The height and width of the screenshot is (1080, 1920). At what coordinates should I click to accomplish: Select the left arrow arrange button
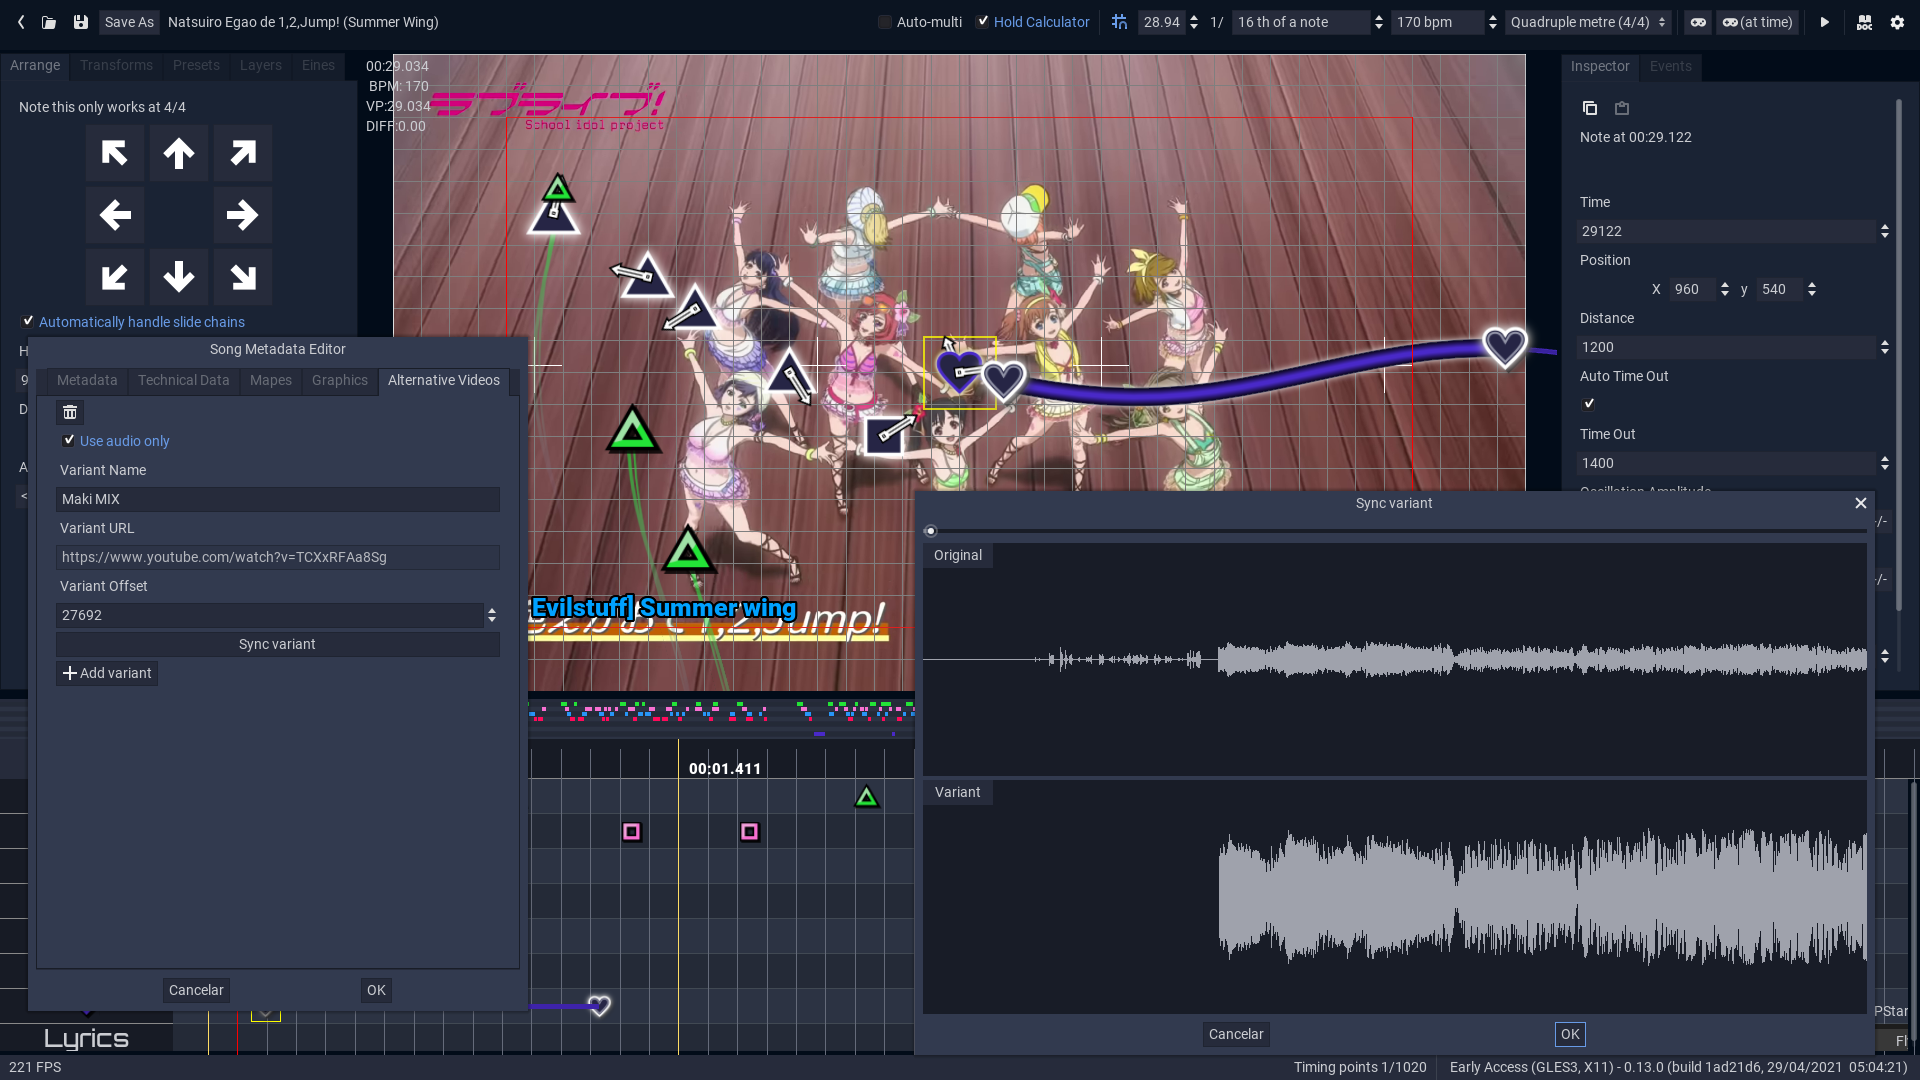(115, 215)
